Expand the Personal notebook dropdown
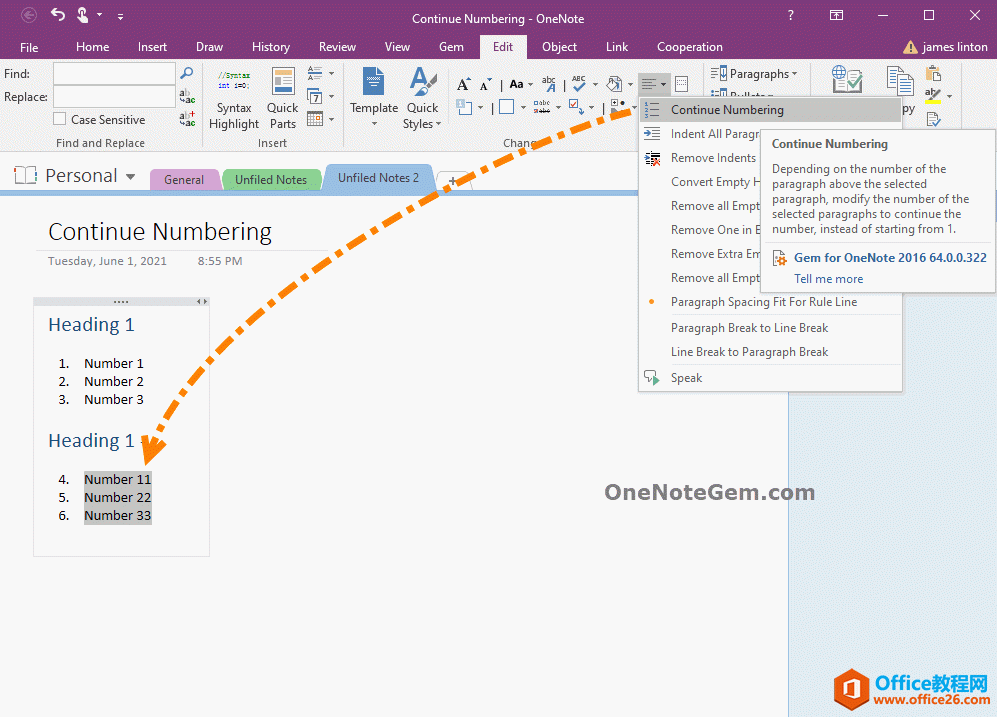This screenshot has height=717, width=997. (x=130, y=177)
